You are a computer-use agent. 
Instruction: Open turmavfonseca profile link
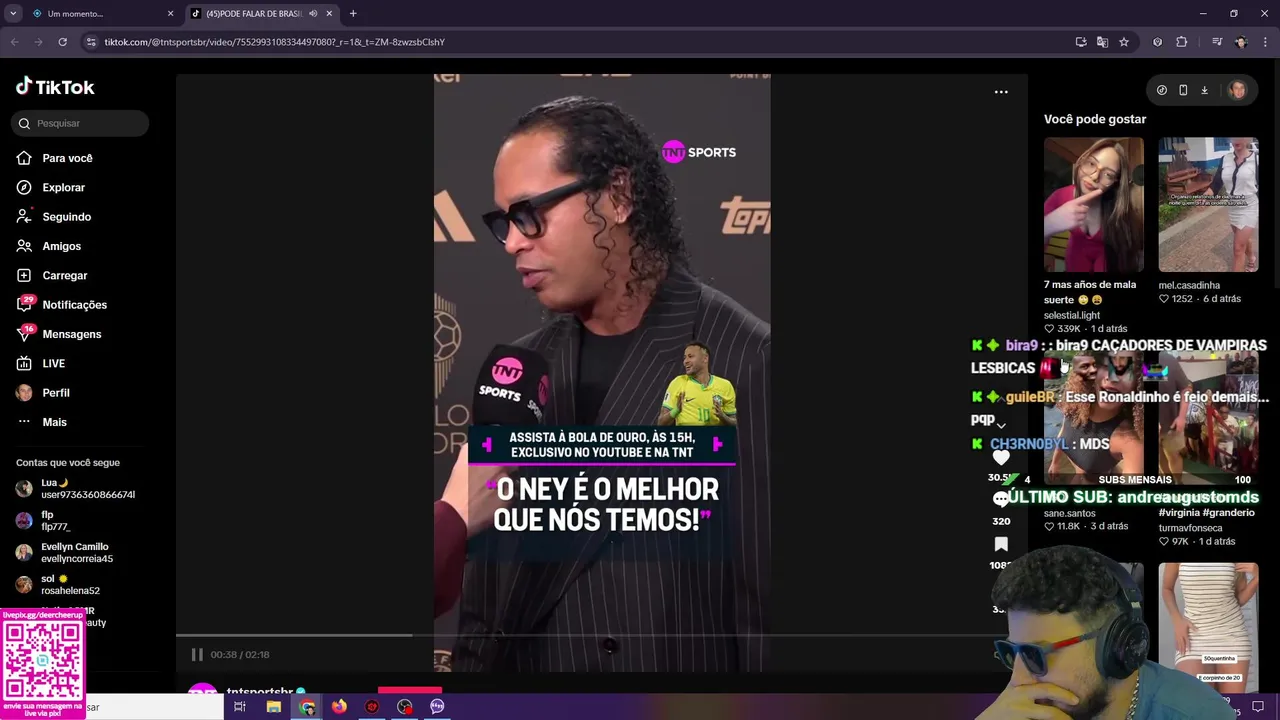click(1190, 528)
